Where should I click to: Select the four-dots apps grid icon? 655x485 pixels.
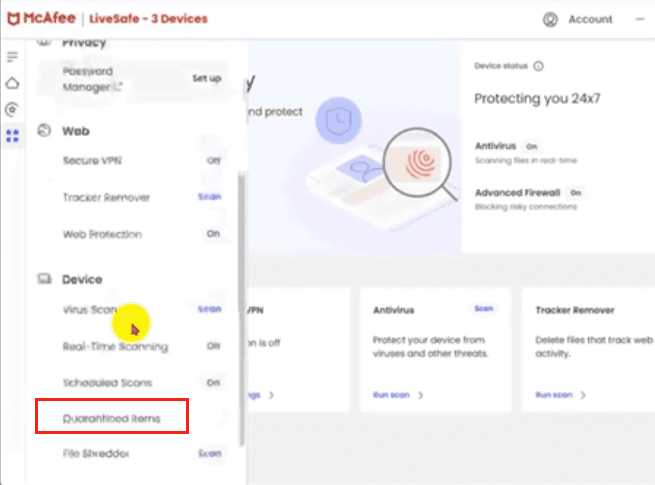(13, 136)
